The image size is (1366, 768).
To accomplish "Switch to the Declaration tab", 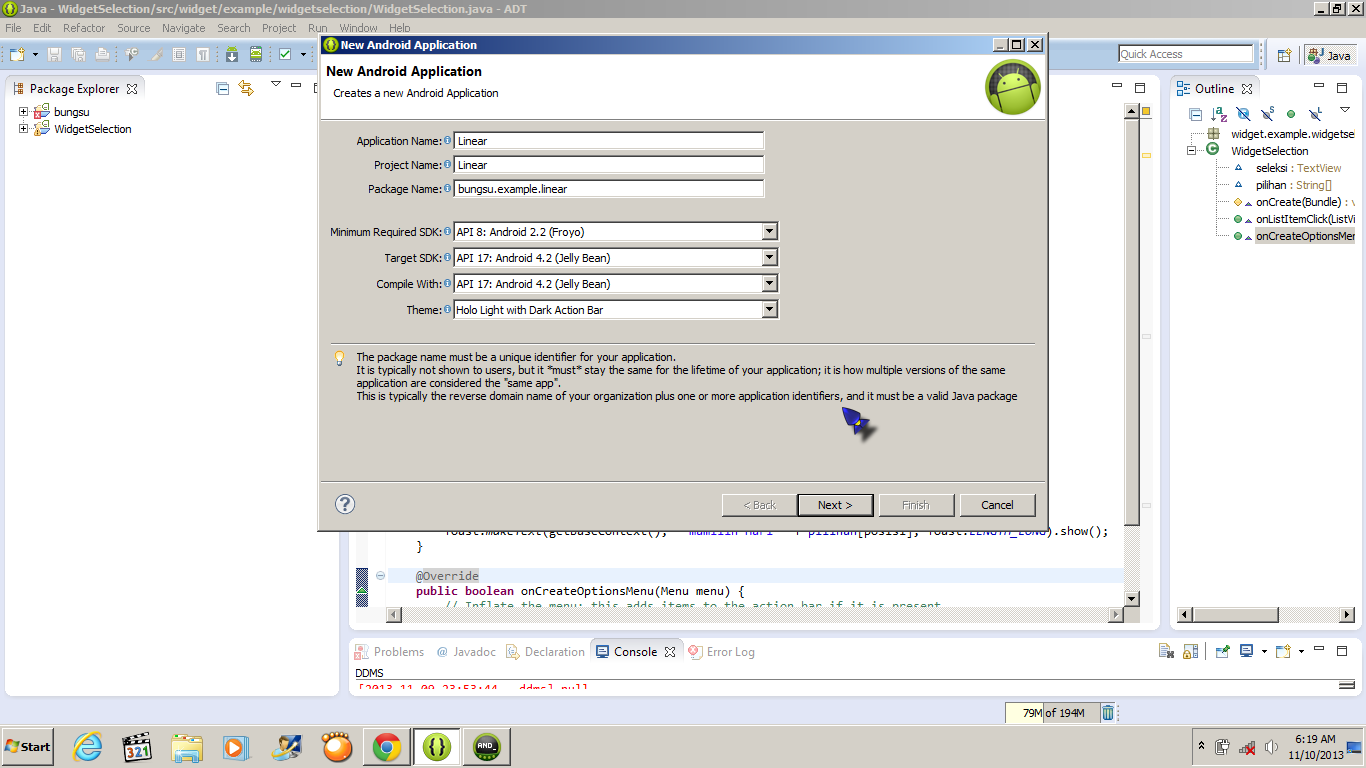I will (x=546, y=652).
